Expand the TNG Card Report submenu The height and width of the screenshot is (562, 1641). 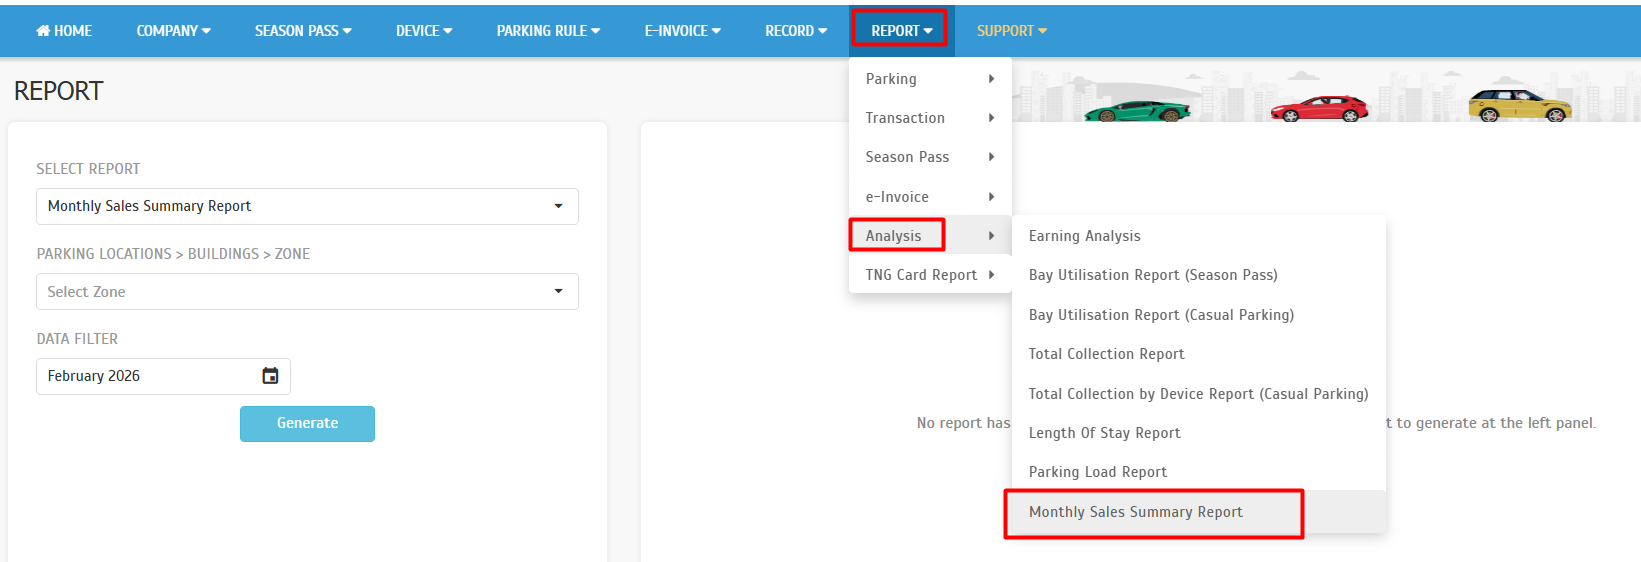(929, 275)
